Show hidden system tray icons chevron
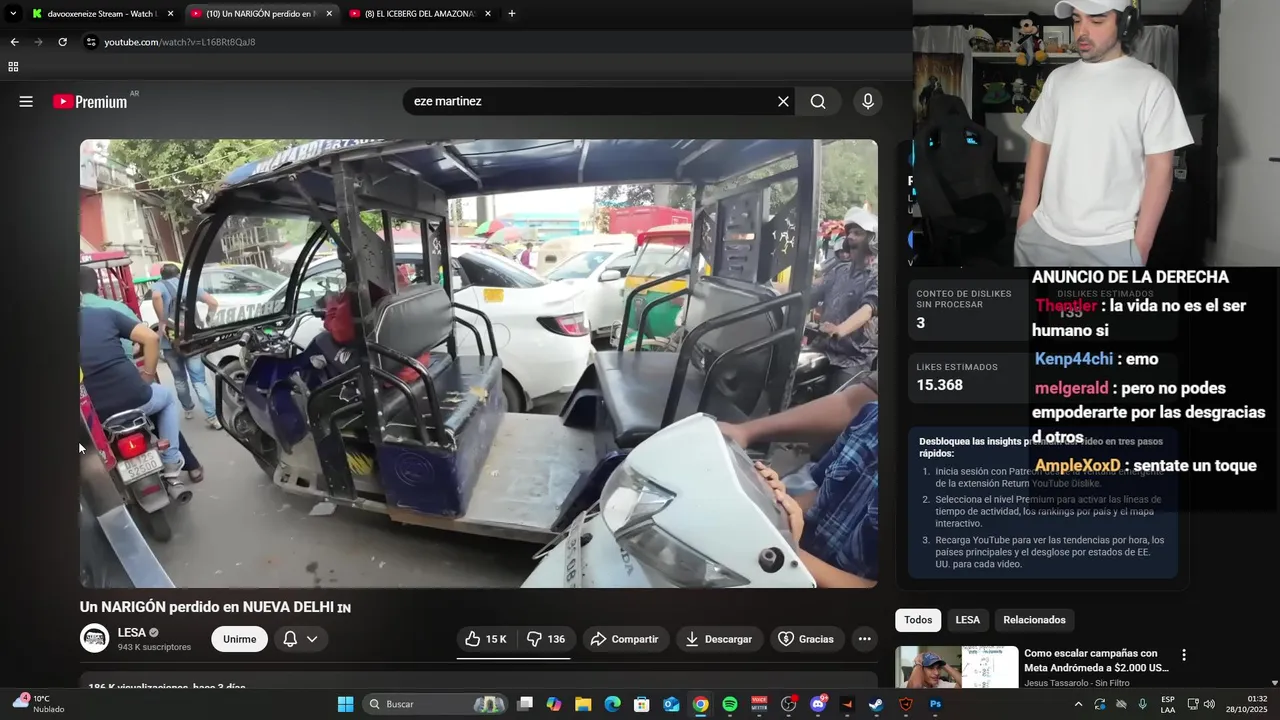Viewport: 1280px width, 720px height. [x=1078, y=704]
